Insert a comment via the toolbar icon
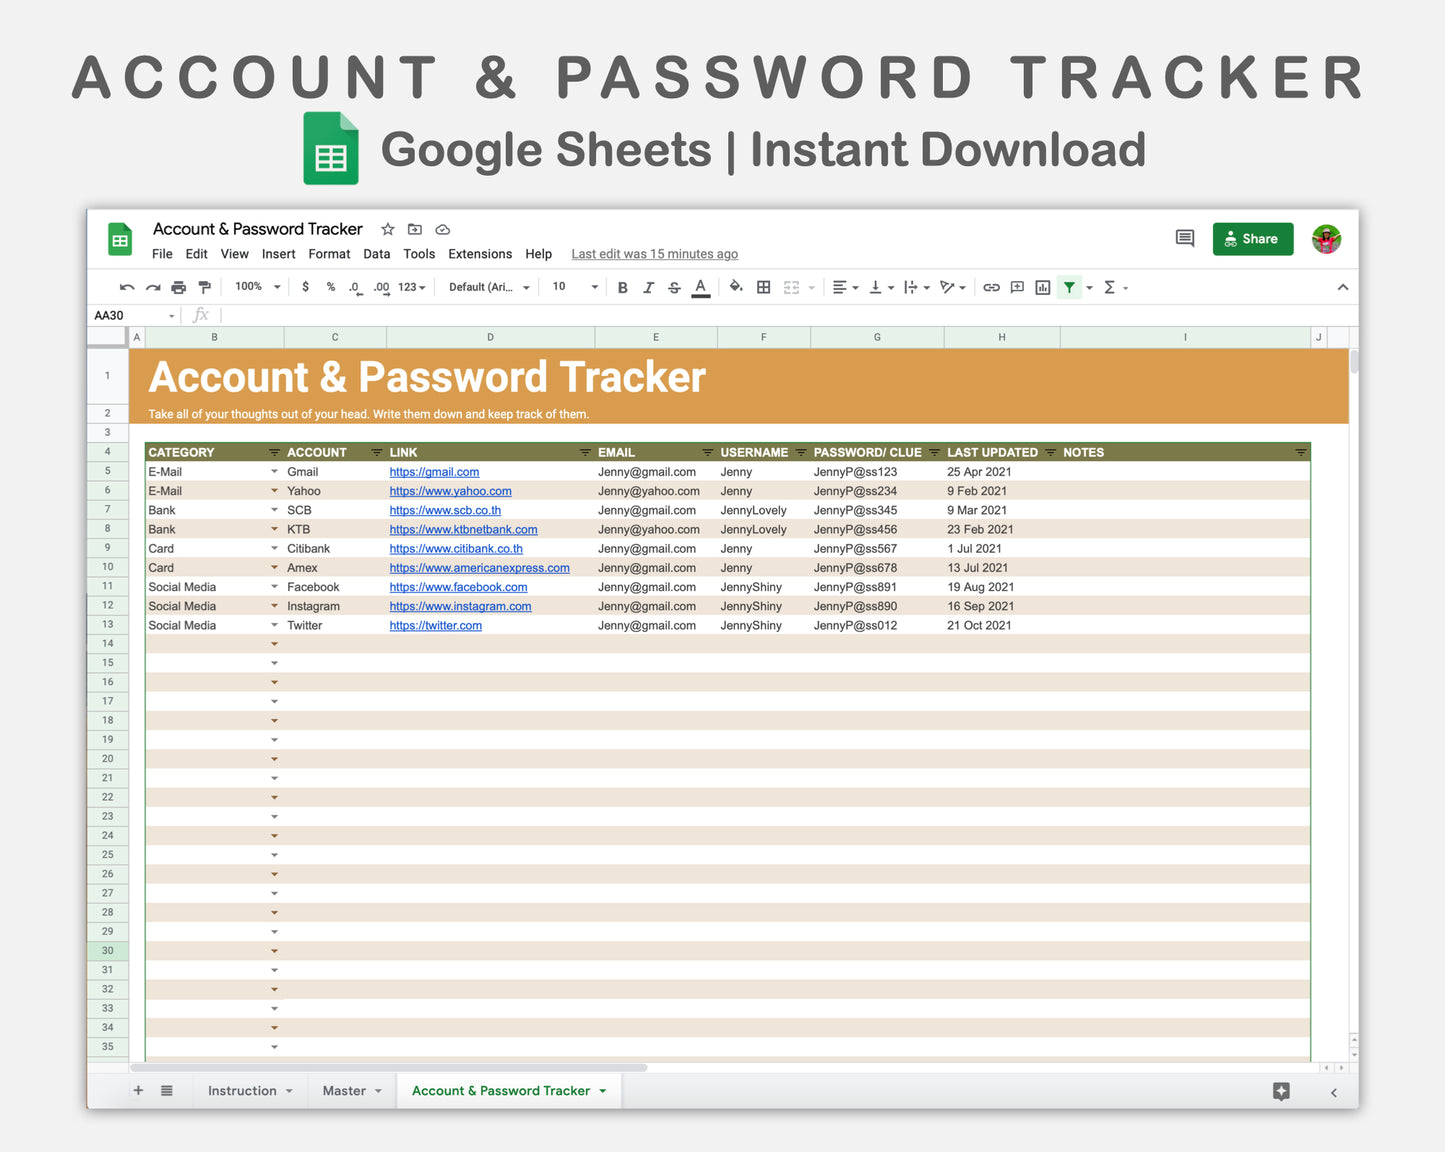Image resolution: width=1445 pixels, height=1152 pixels. [1017, 287]
